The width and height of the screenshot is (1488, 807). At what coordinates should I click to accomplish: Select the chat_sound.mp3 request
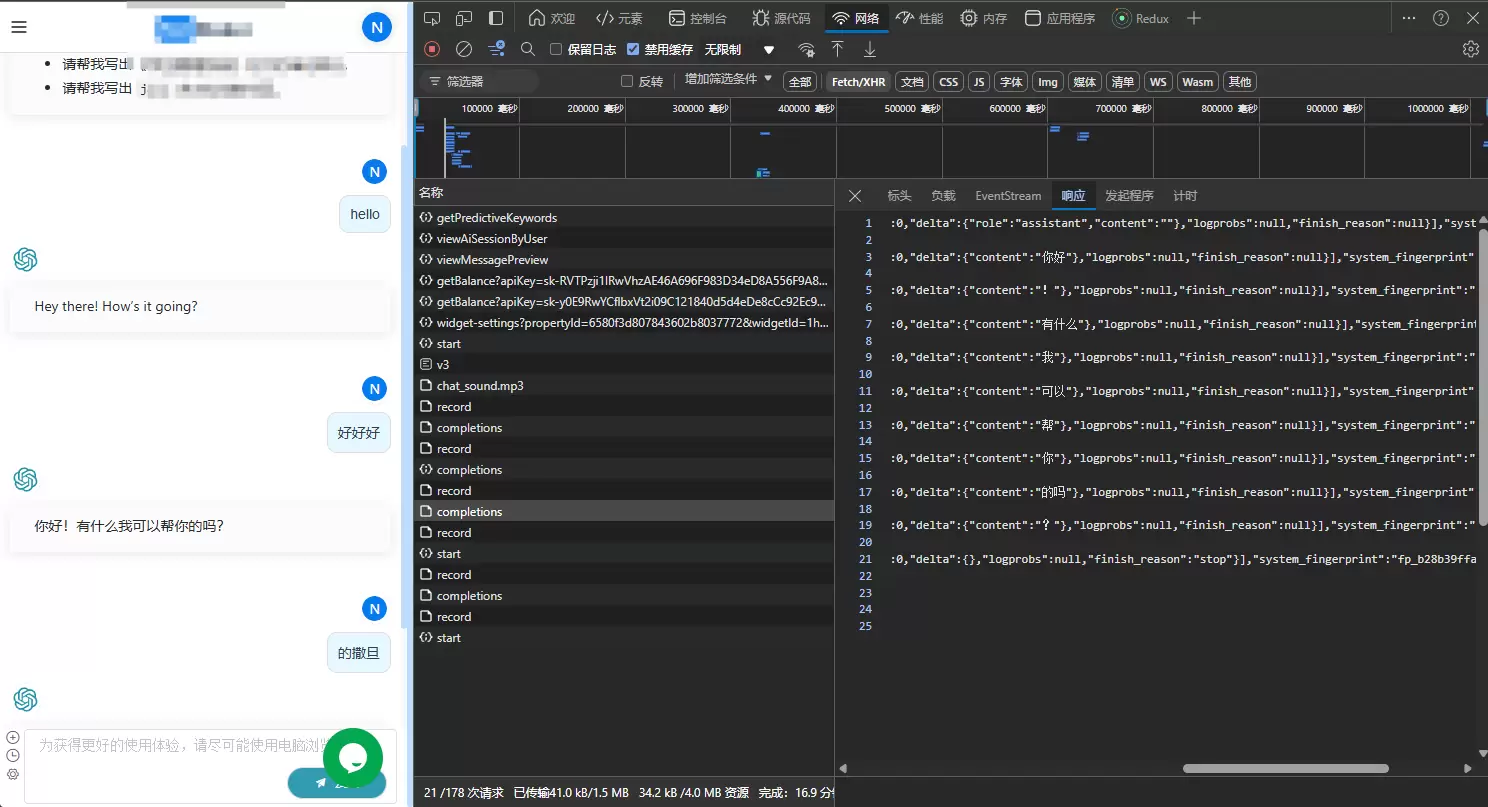[x=624, y=386]
